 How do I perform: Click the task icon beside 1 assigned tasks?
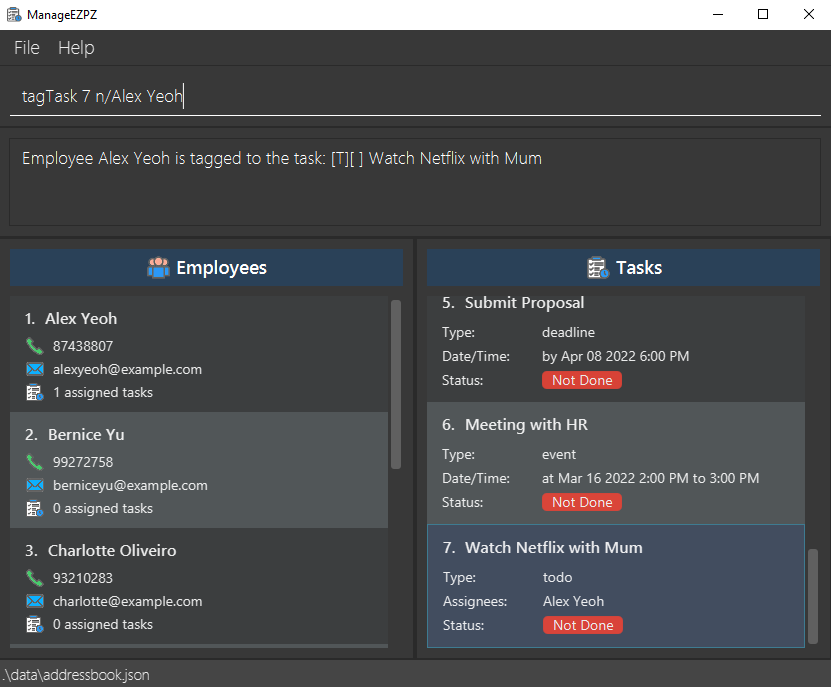(x=35, y=392)
